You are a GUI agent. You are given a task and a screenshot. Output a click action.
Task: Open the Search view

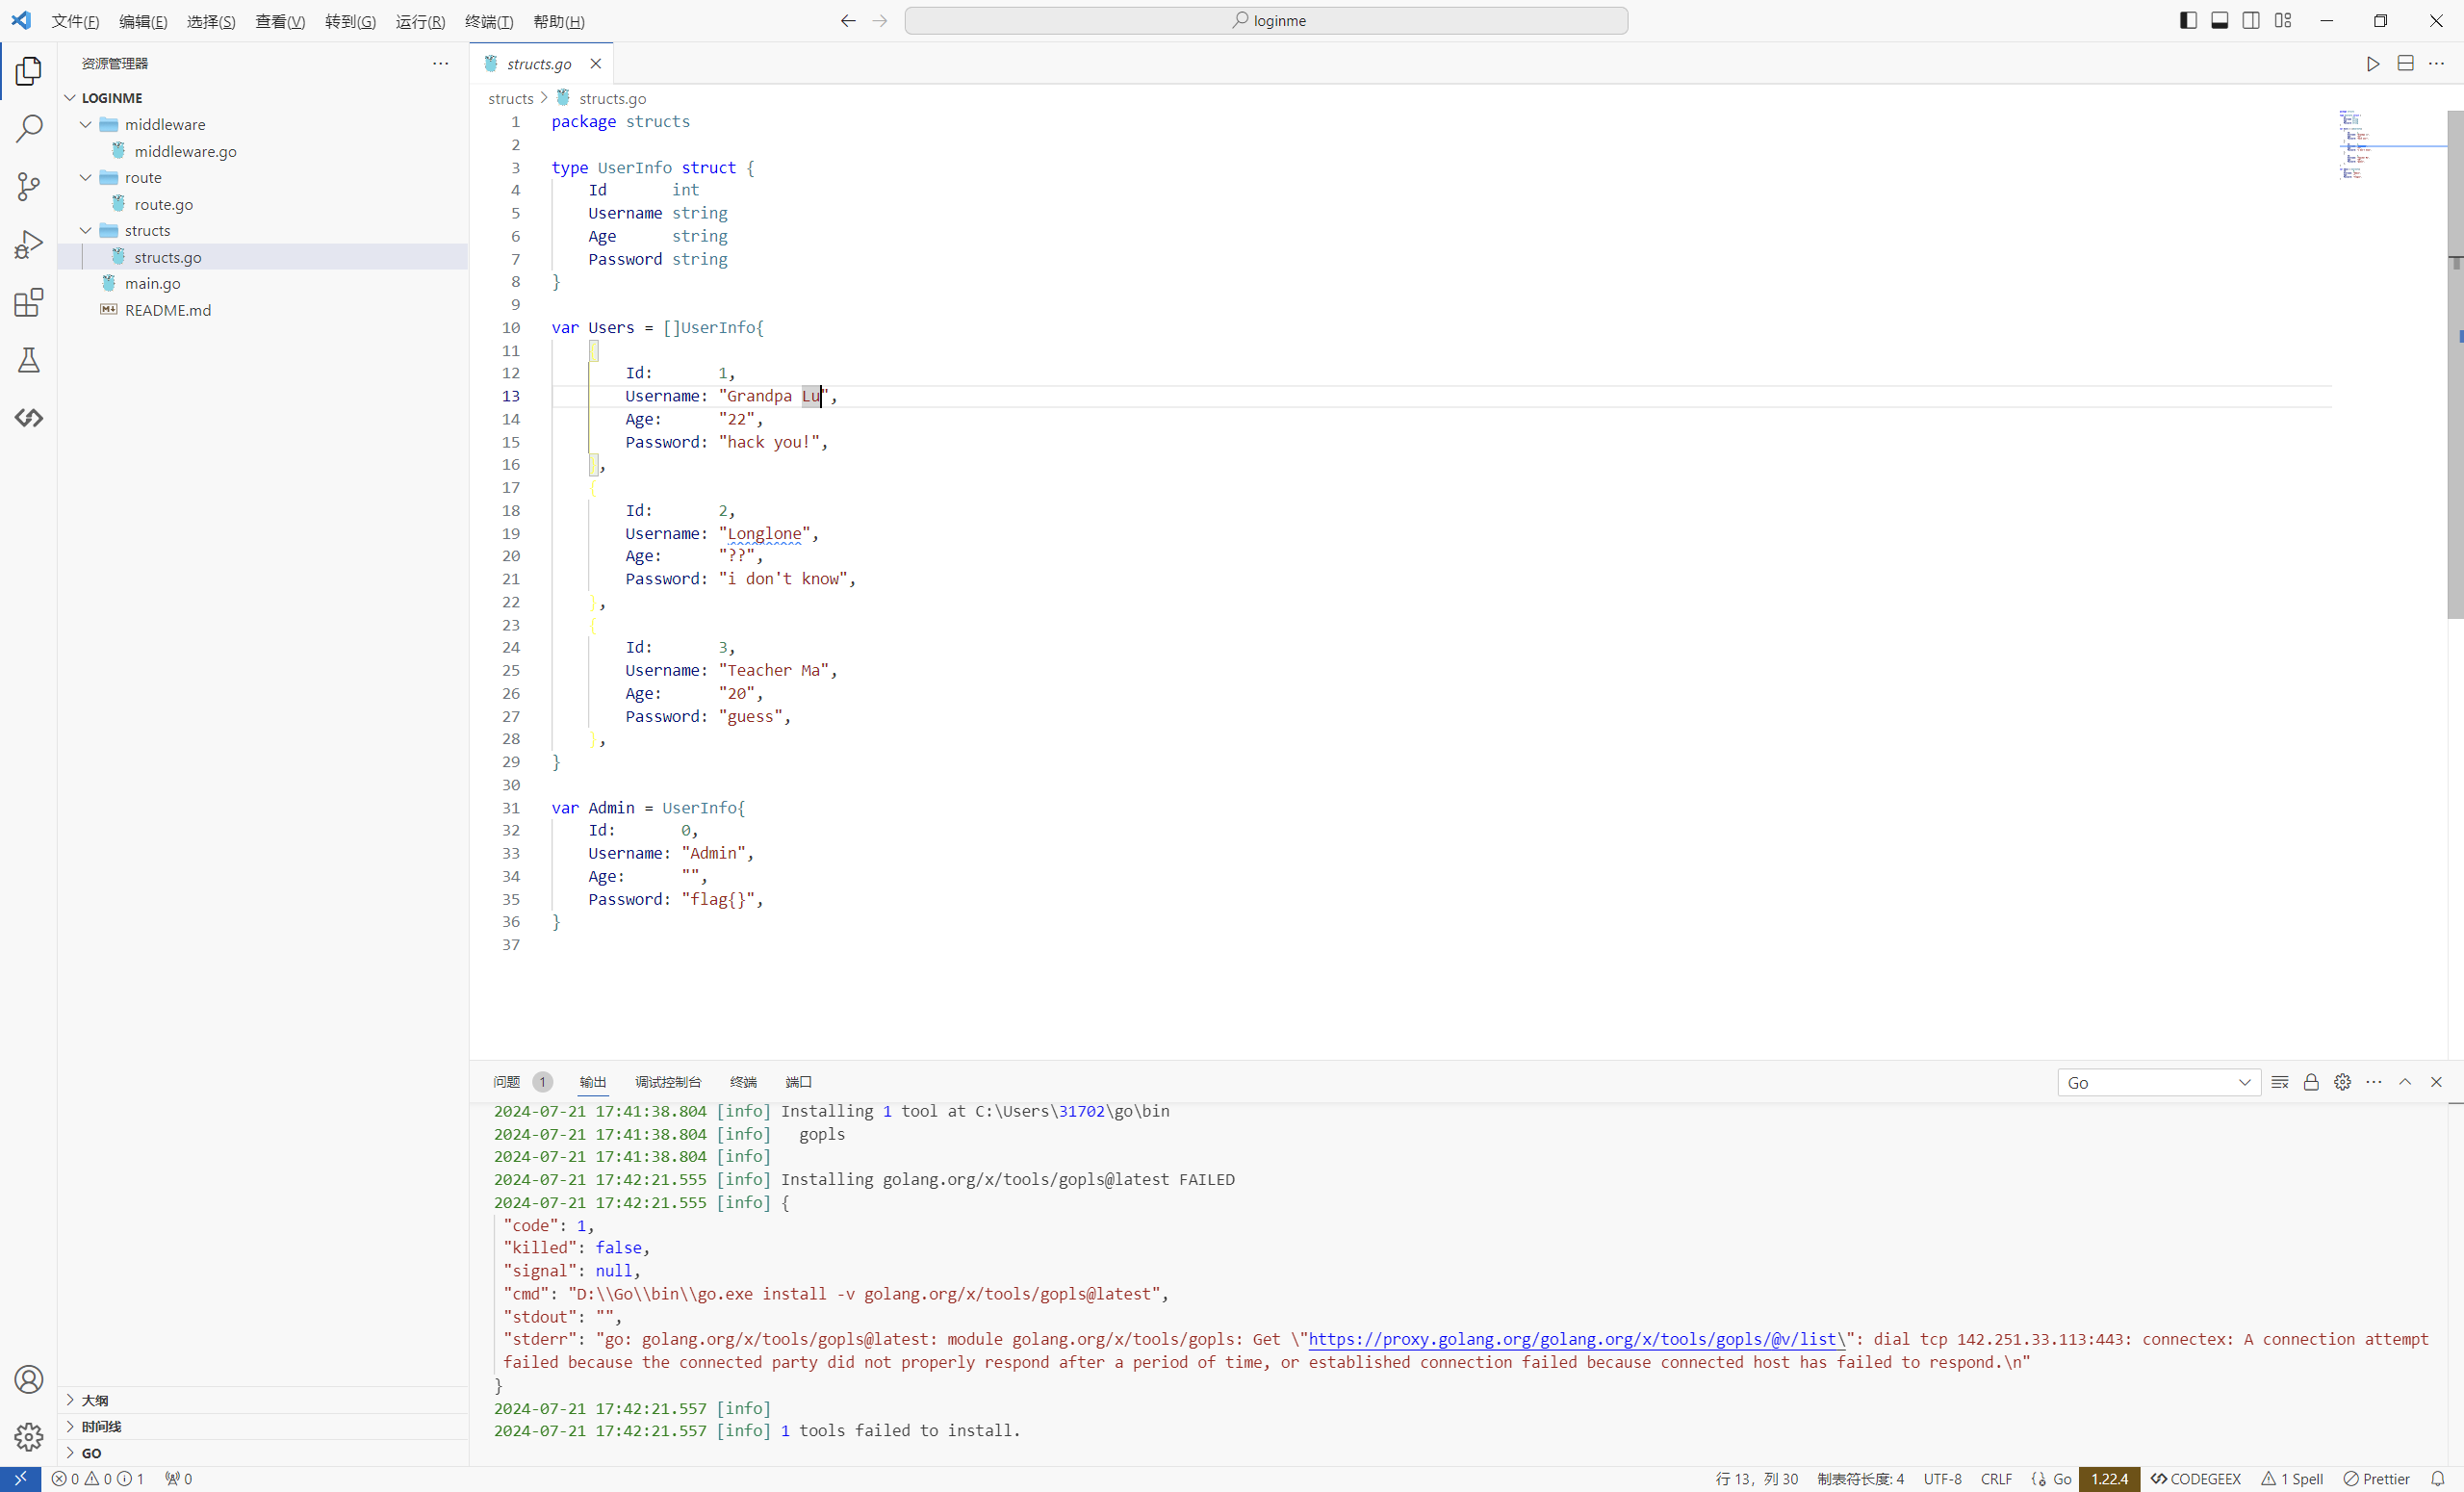pyautogui.click(x=29, y=129)
